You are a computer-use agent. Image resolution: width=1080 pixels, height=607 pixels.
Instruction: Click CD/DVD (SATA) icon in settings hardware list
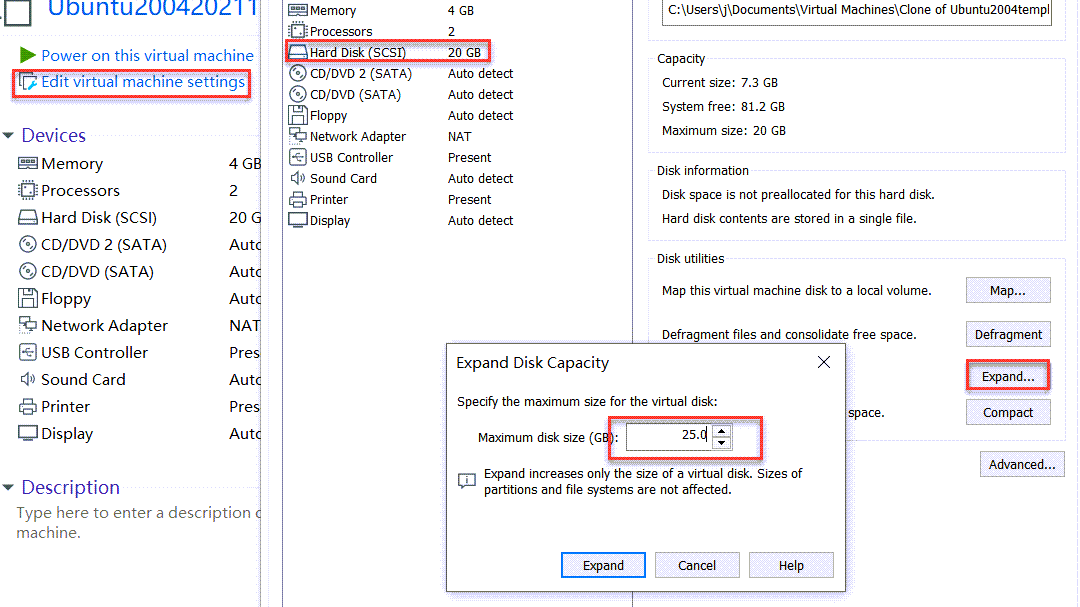pos(298,94)
